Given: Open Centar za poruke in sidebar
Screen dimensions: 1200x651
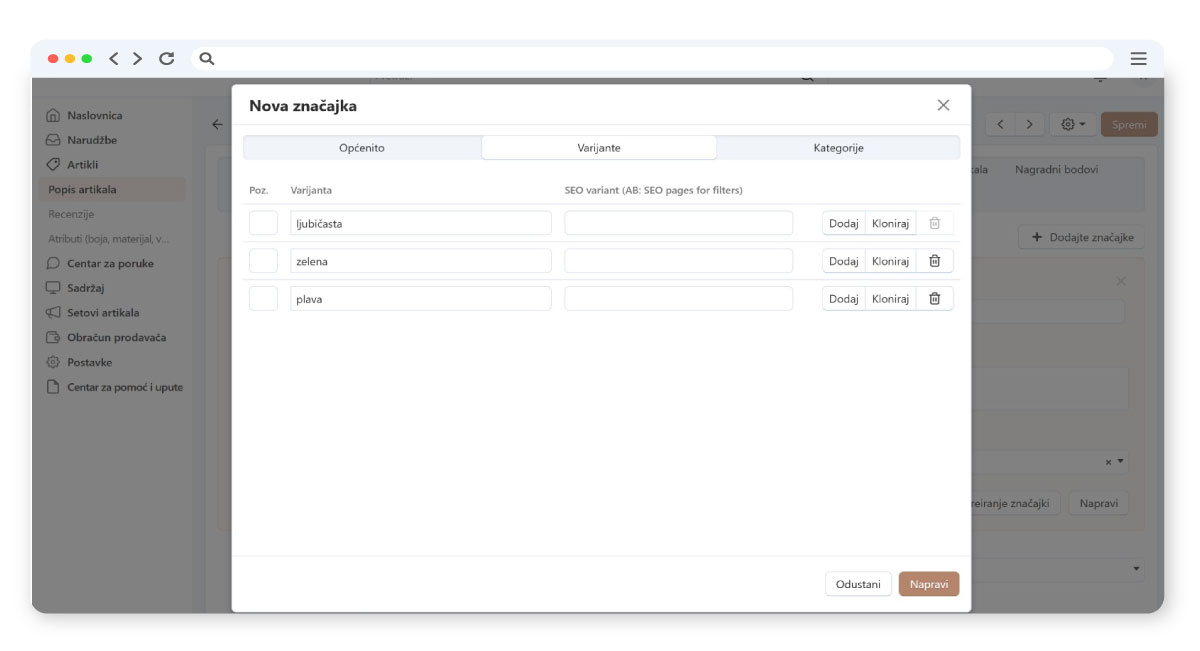Looking at the screenshot, I should pyautogui.click(x=109, y=264).
